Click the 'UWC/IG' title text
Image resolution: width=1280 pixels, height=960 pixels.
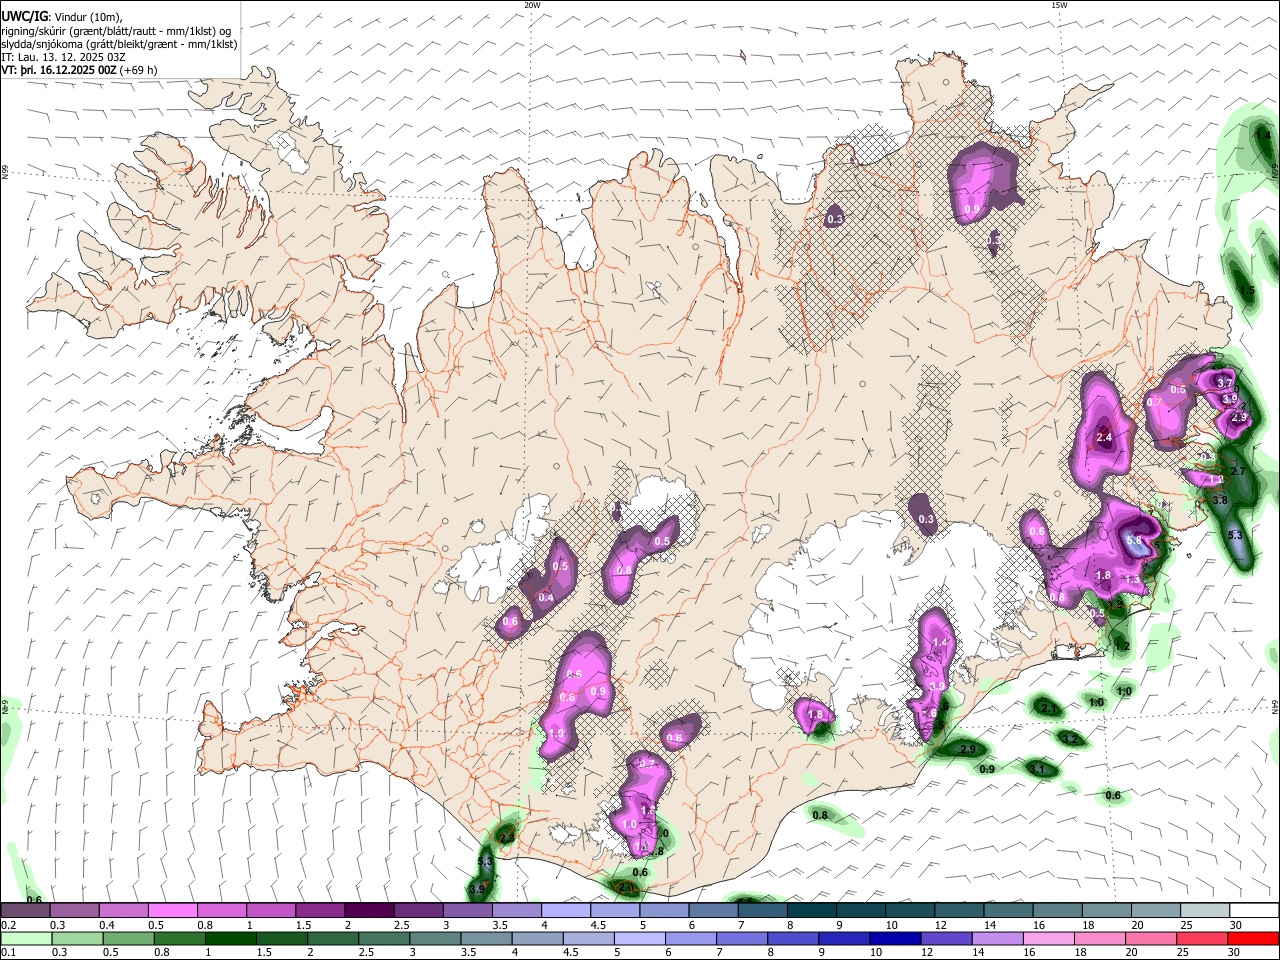point(23,15)
